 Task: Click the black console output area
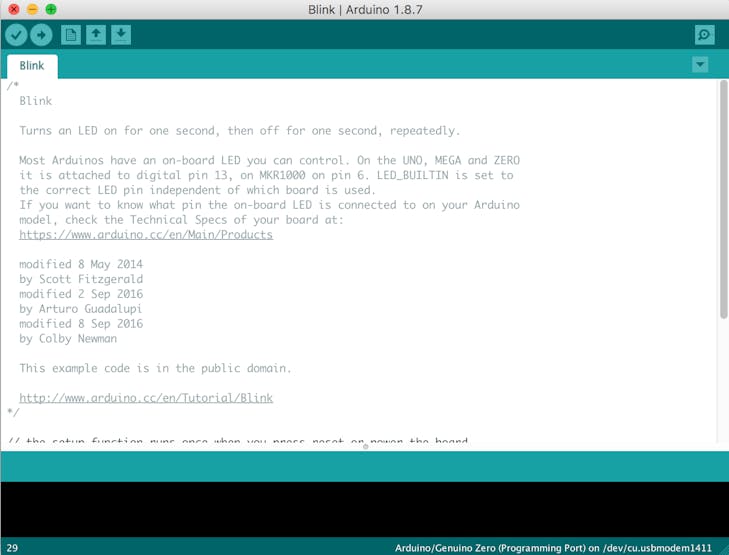pyautogui.click(x=364, y=509)
